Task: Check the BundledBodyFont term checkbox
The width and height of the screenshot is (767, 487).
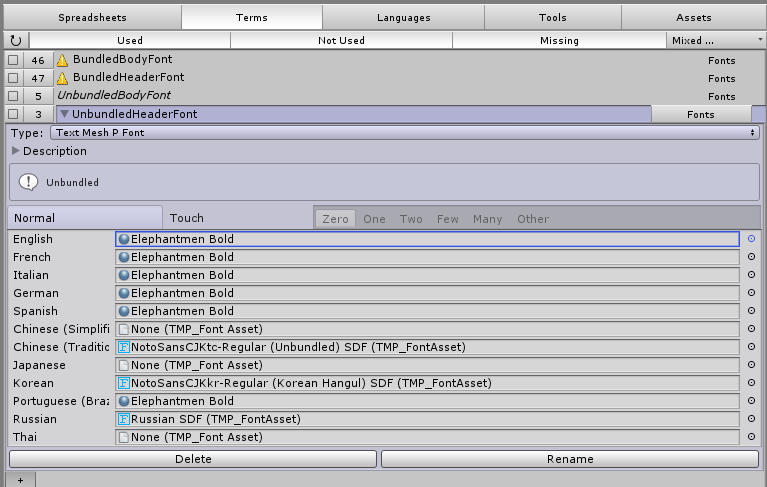Action: click(x=13, y=60)
